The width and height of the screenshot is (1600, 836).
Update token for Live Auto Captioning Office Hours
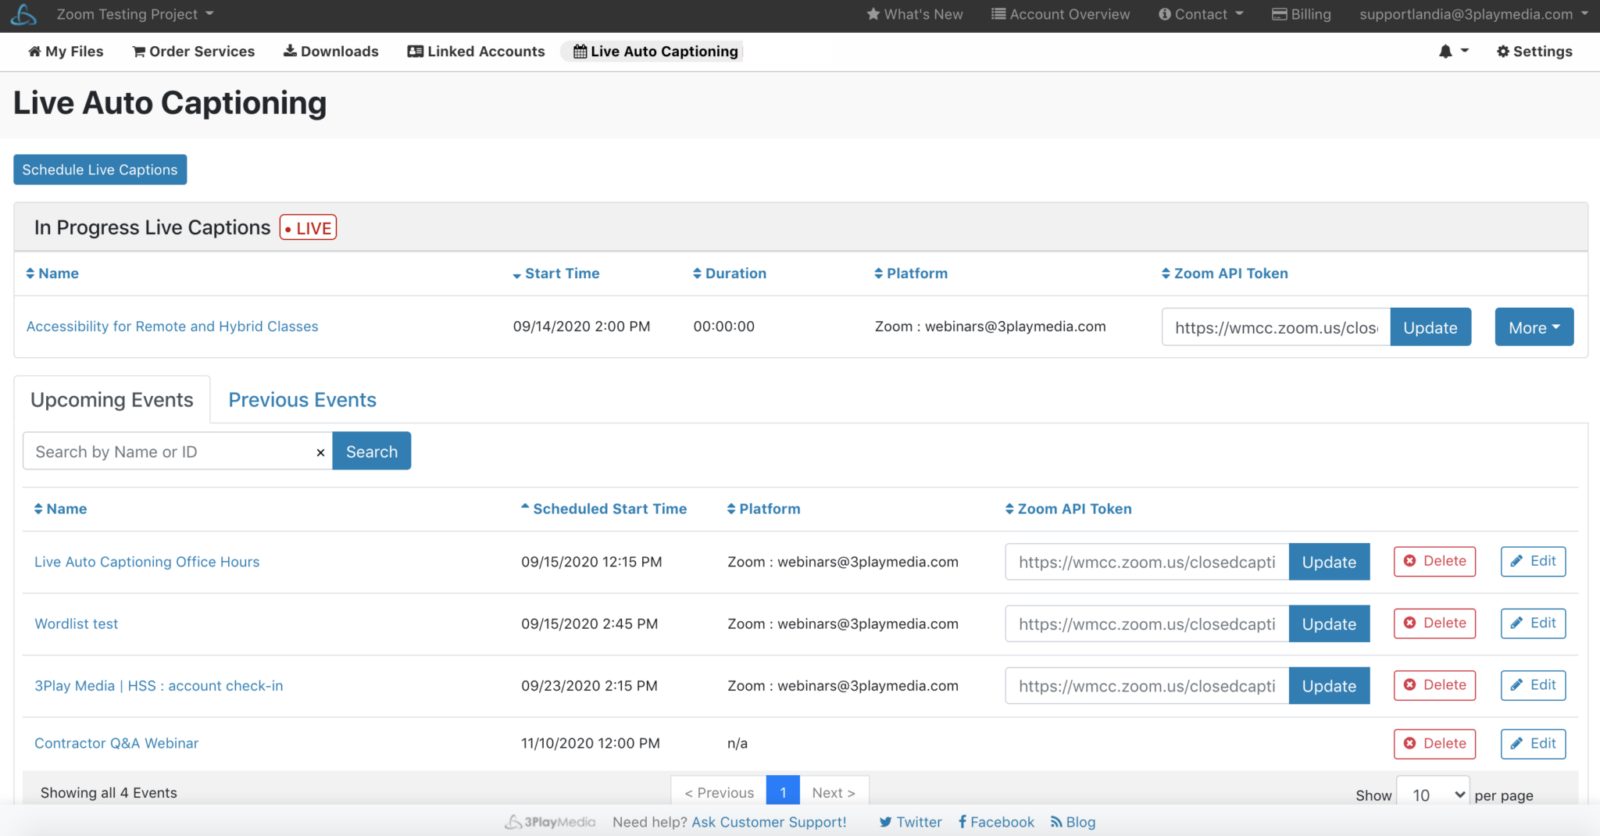coord(1329,562)
